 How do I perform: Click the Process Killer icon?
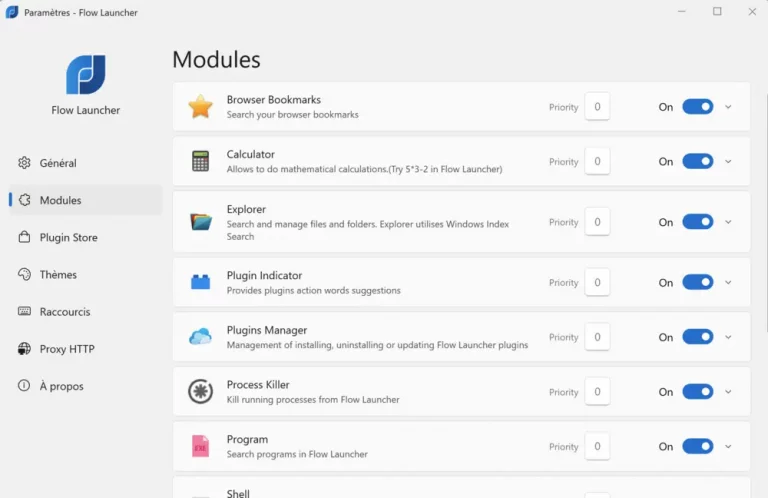tap(201, 392)
